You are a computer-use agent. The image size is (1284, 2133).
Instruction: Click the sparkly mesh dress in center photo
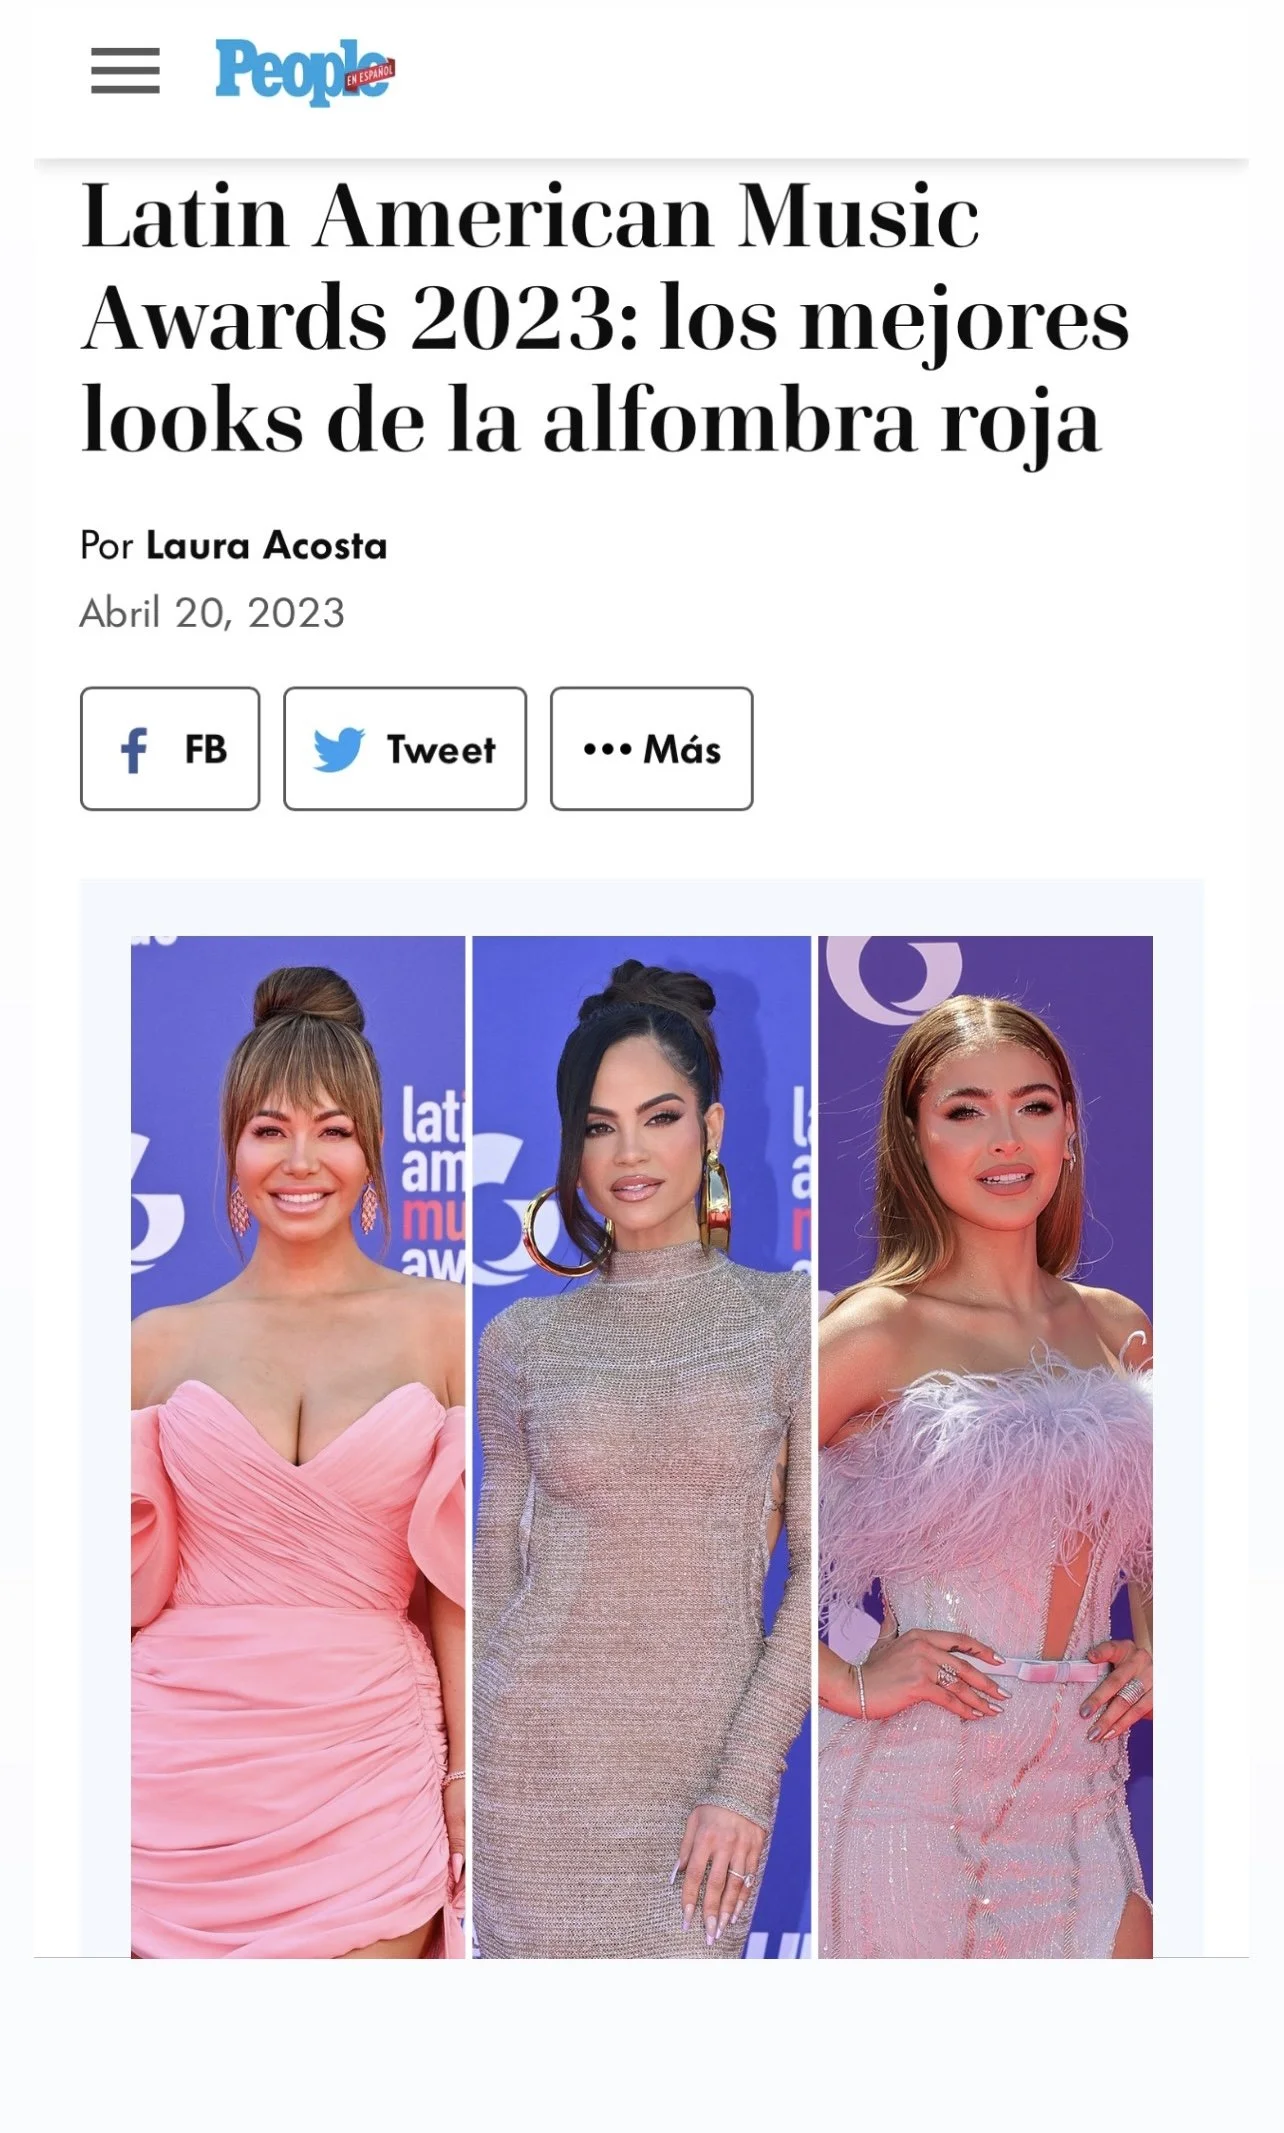click(640, 1600)
